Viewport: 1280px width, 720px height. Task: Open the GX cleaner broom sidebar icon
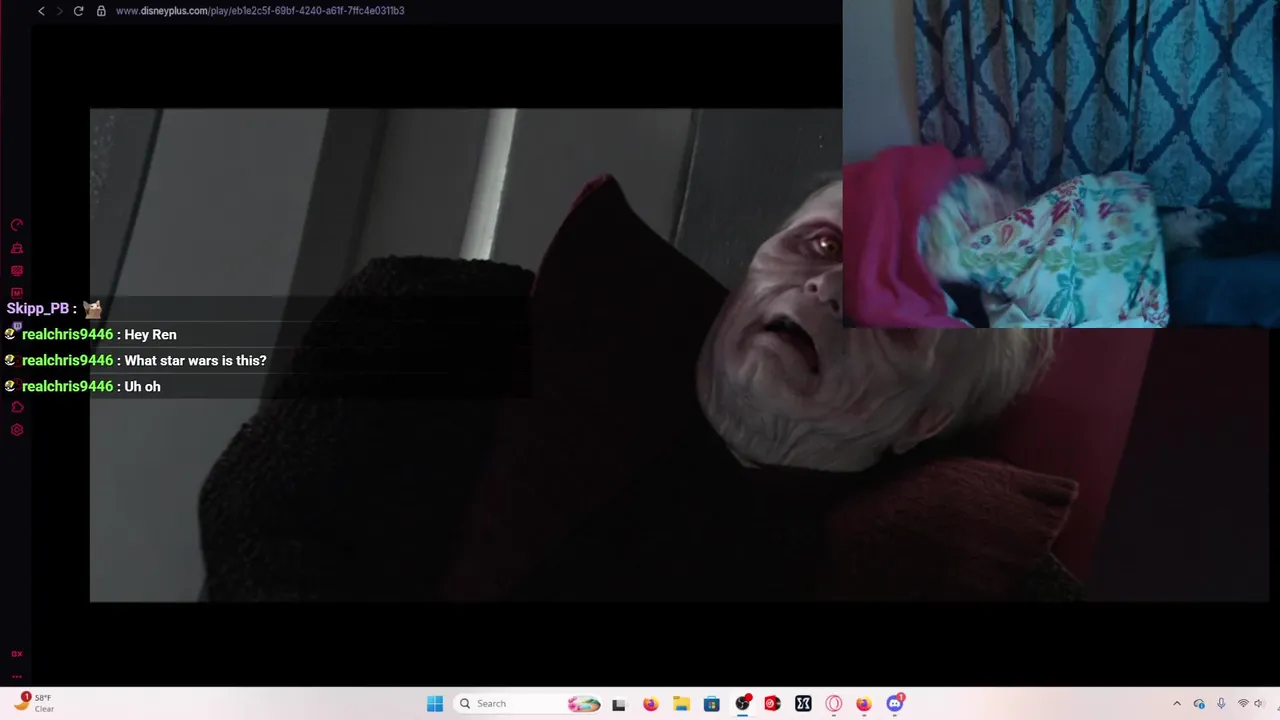tap(17, 248)
